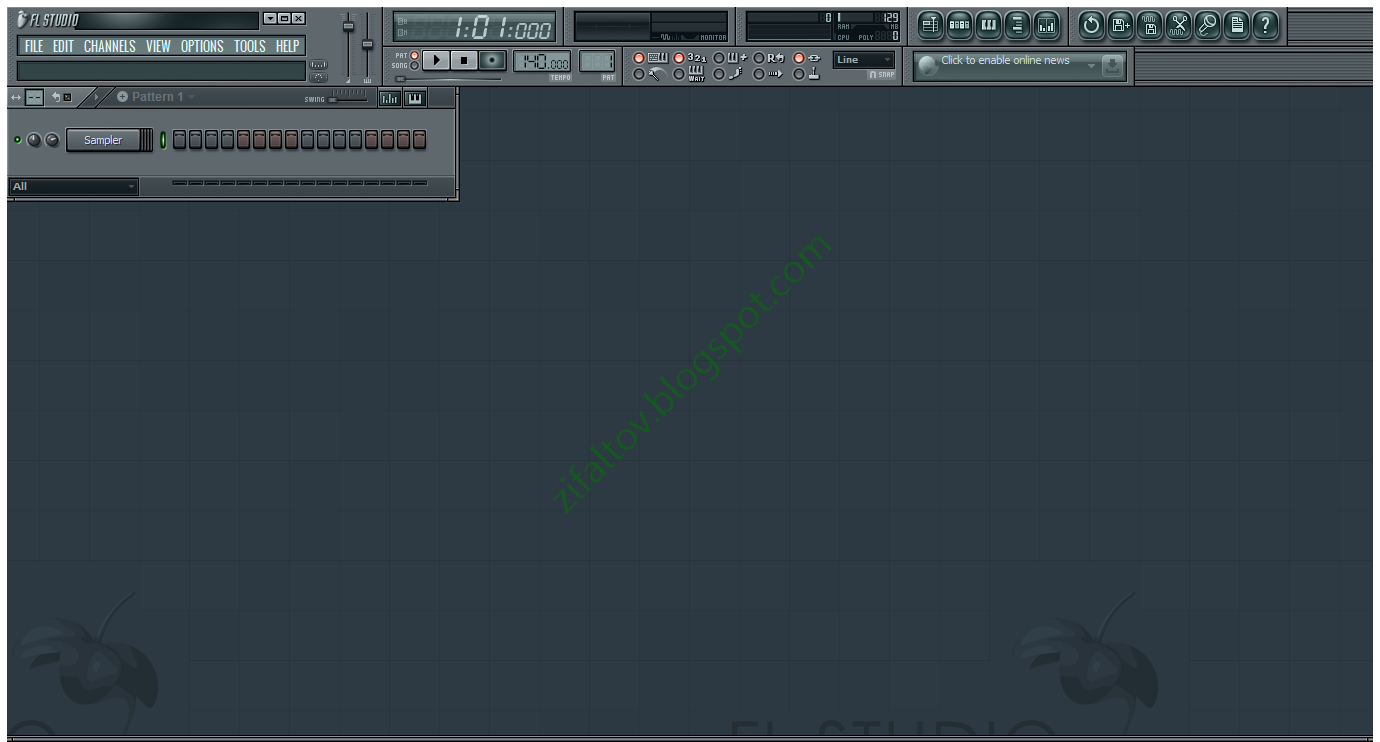Open the Mixer window
Image resolution: width=1380 pixels, height=742 pixels.
coord(1047,25)
